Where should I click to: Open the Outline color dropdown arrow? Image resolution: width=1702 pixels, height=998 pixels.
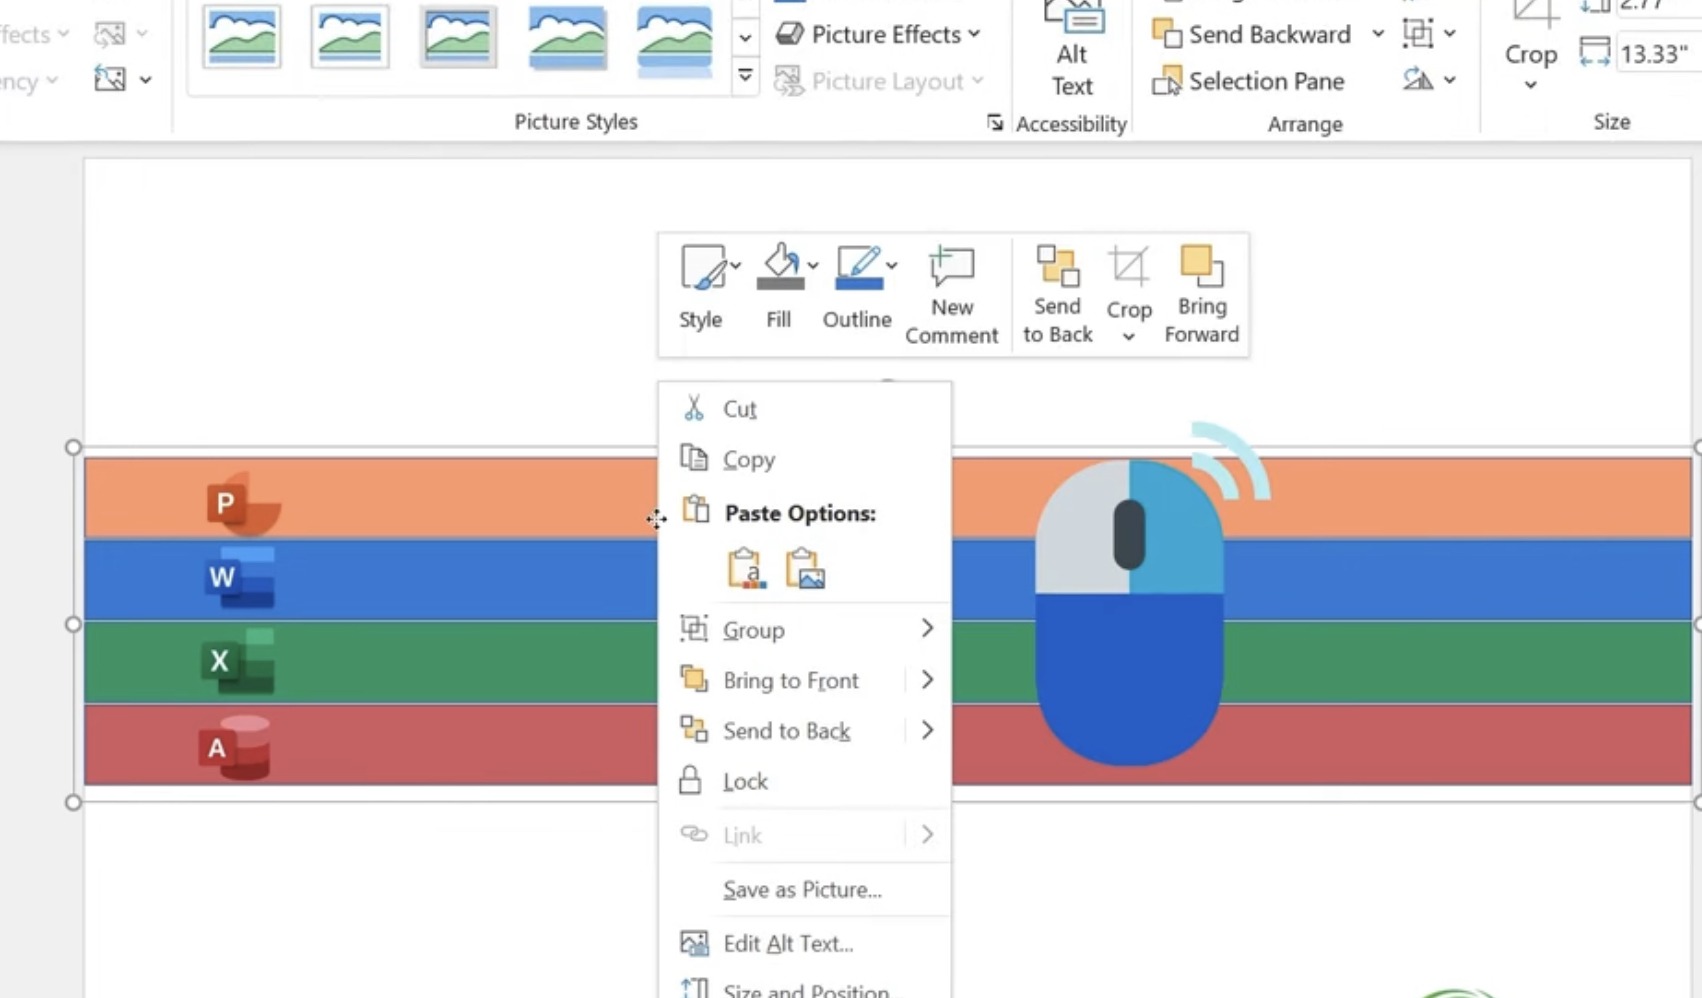pos(892,266)
